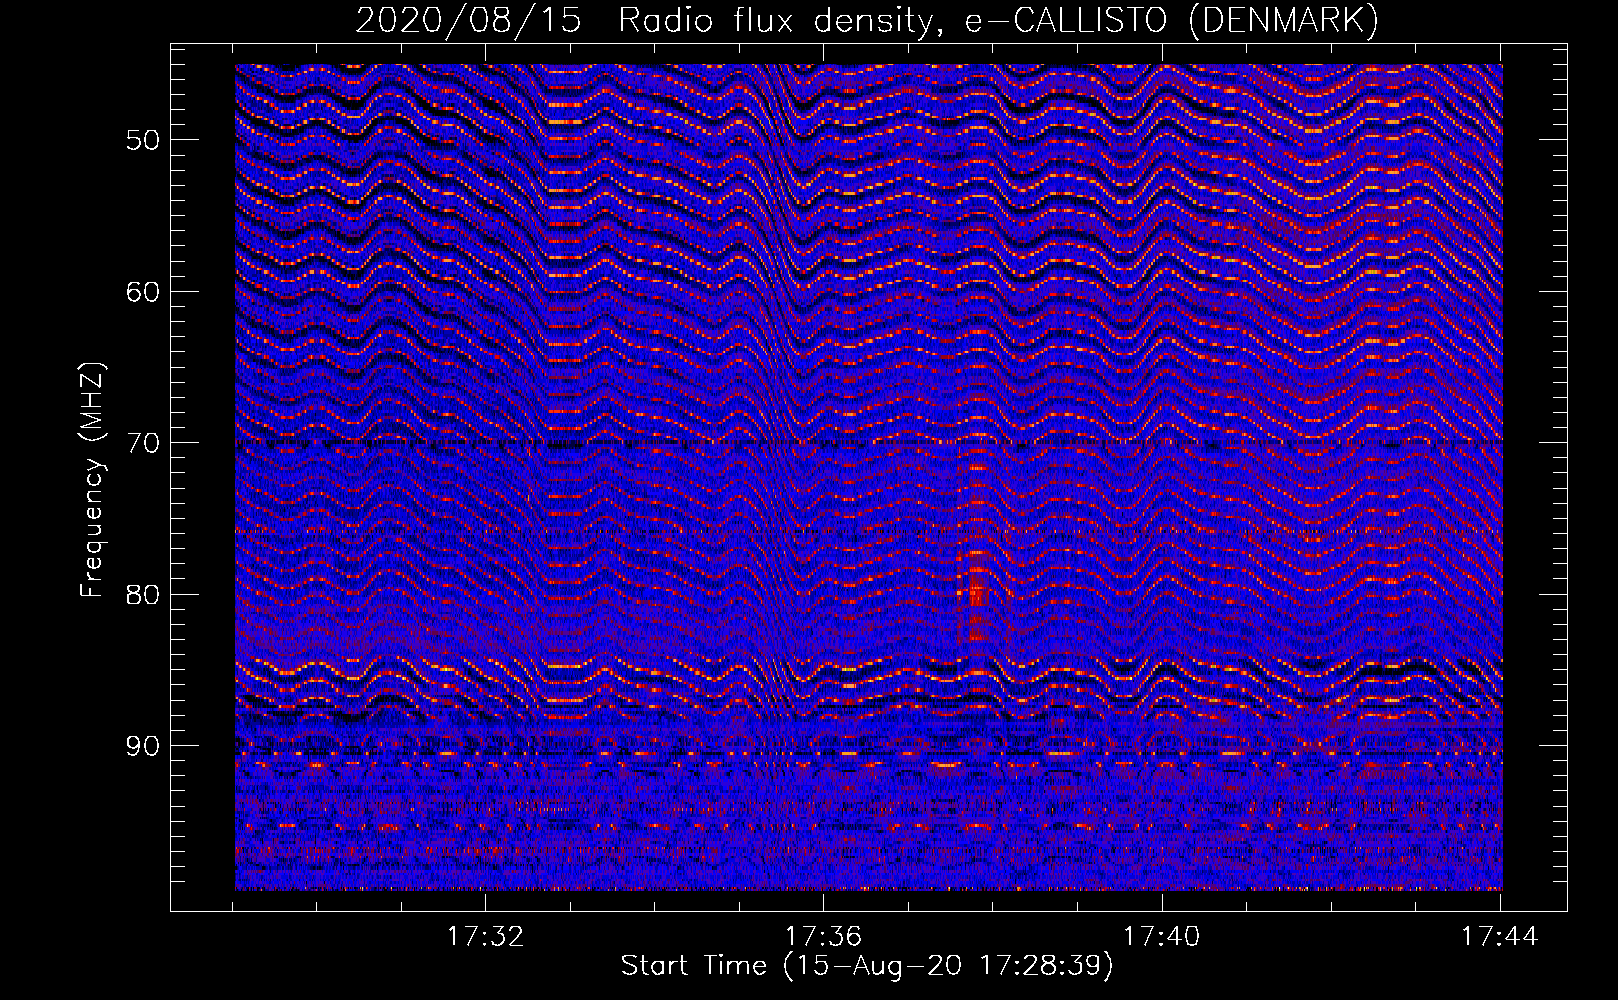The height and width of the screenshot is (1000, 1618).
Task: Click the 50 frequency tick label
Action: [142, 140]
